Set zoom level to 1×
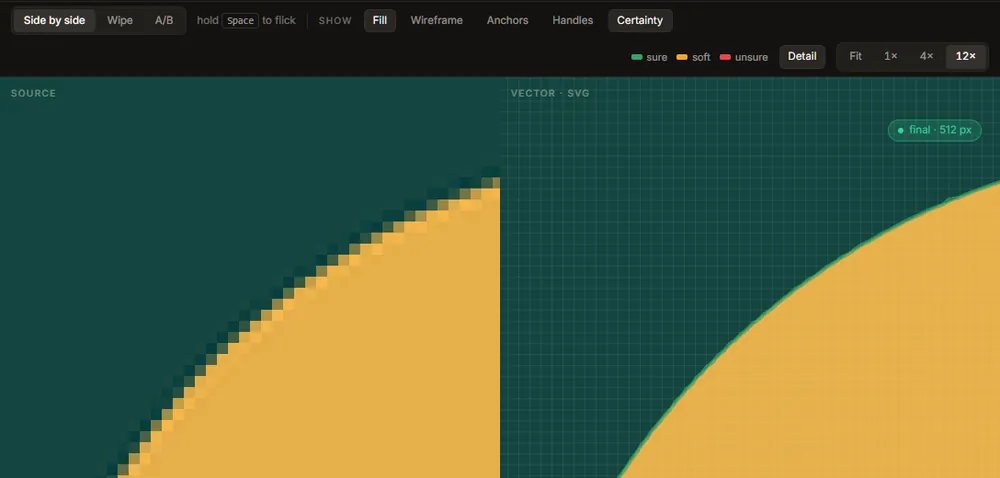Viewport: 1000px width, 478px height. click(891, 56)
